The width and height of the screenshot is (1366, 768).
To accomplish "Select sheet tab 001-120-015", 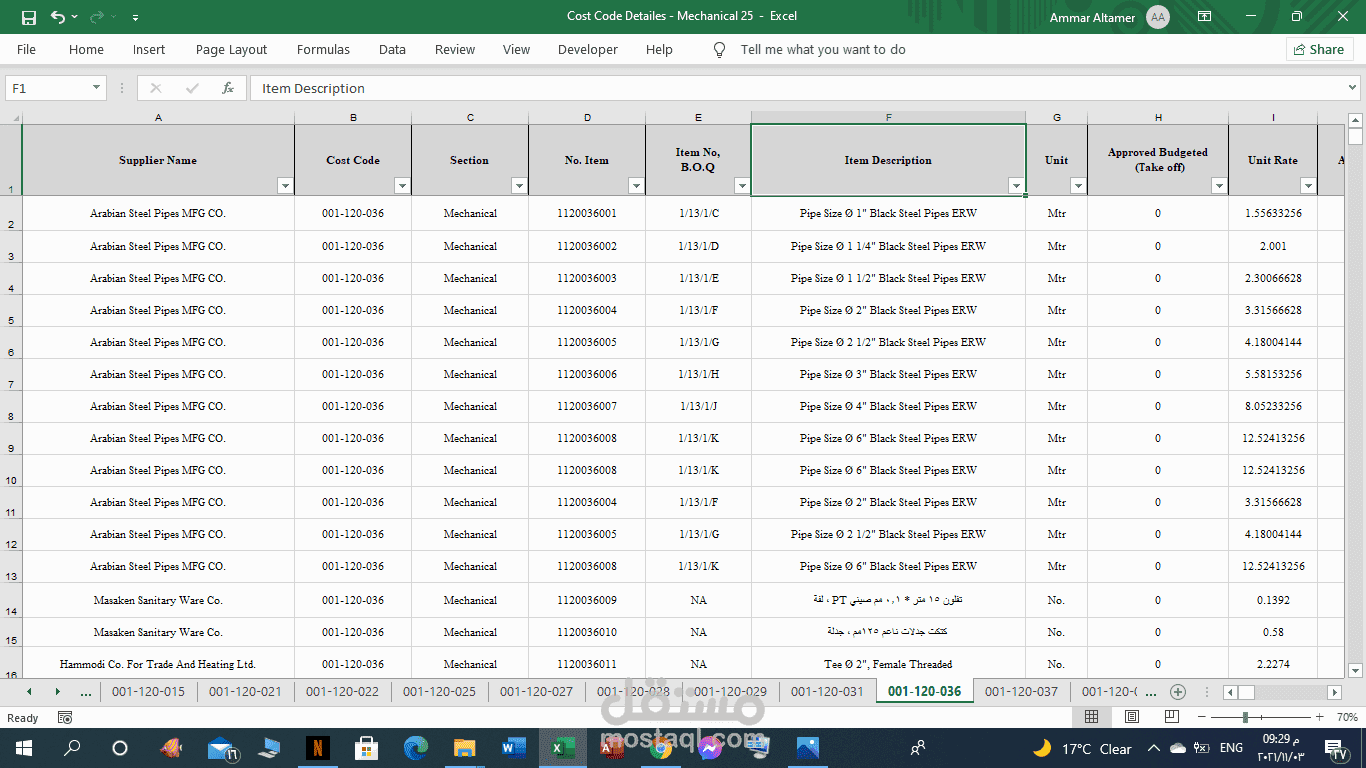I will (148, 691).
